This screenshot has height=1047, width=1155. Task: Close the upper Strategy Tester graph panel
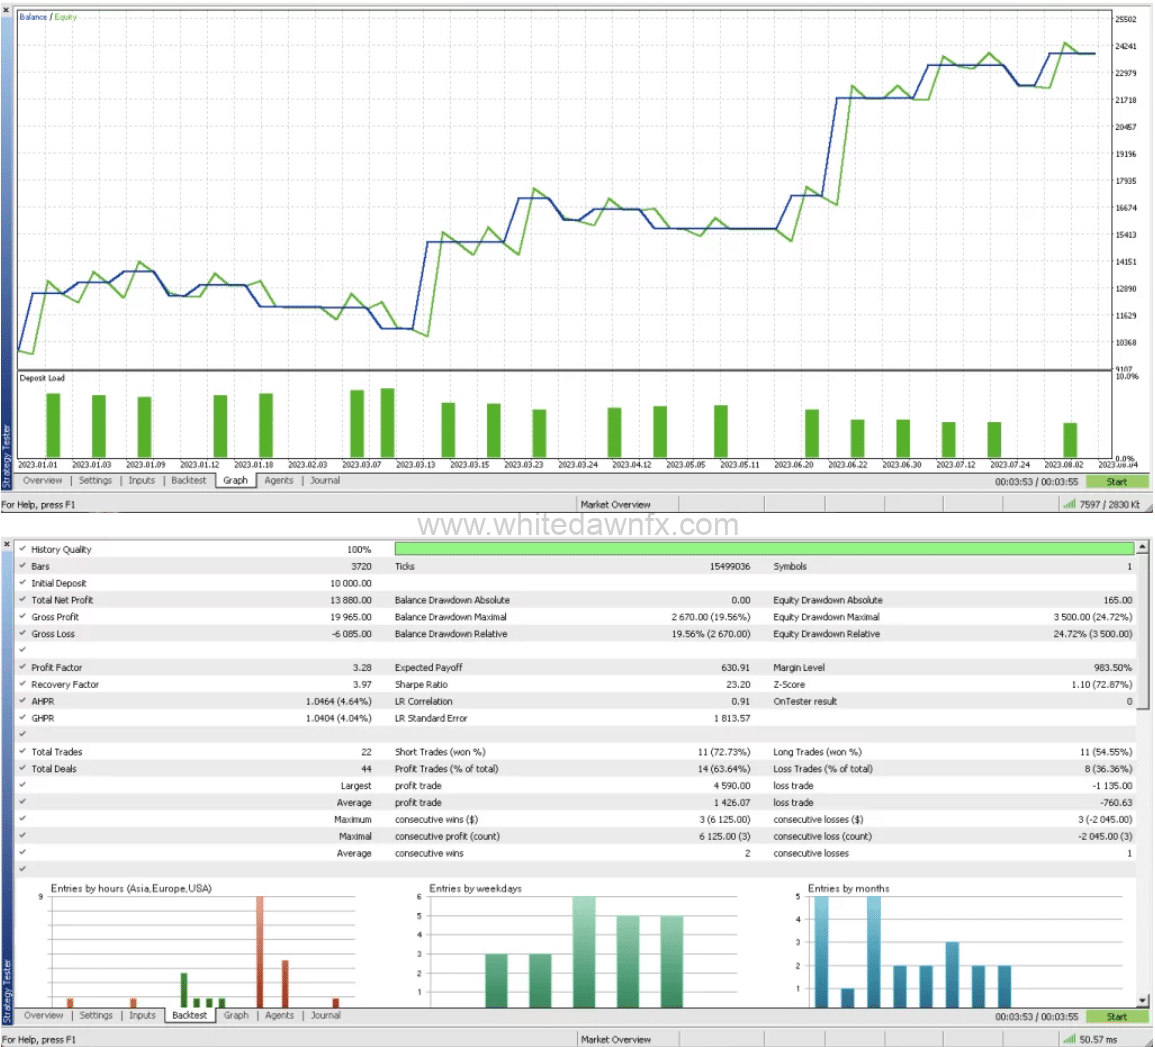(x=7, y=10)
